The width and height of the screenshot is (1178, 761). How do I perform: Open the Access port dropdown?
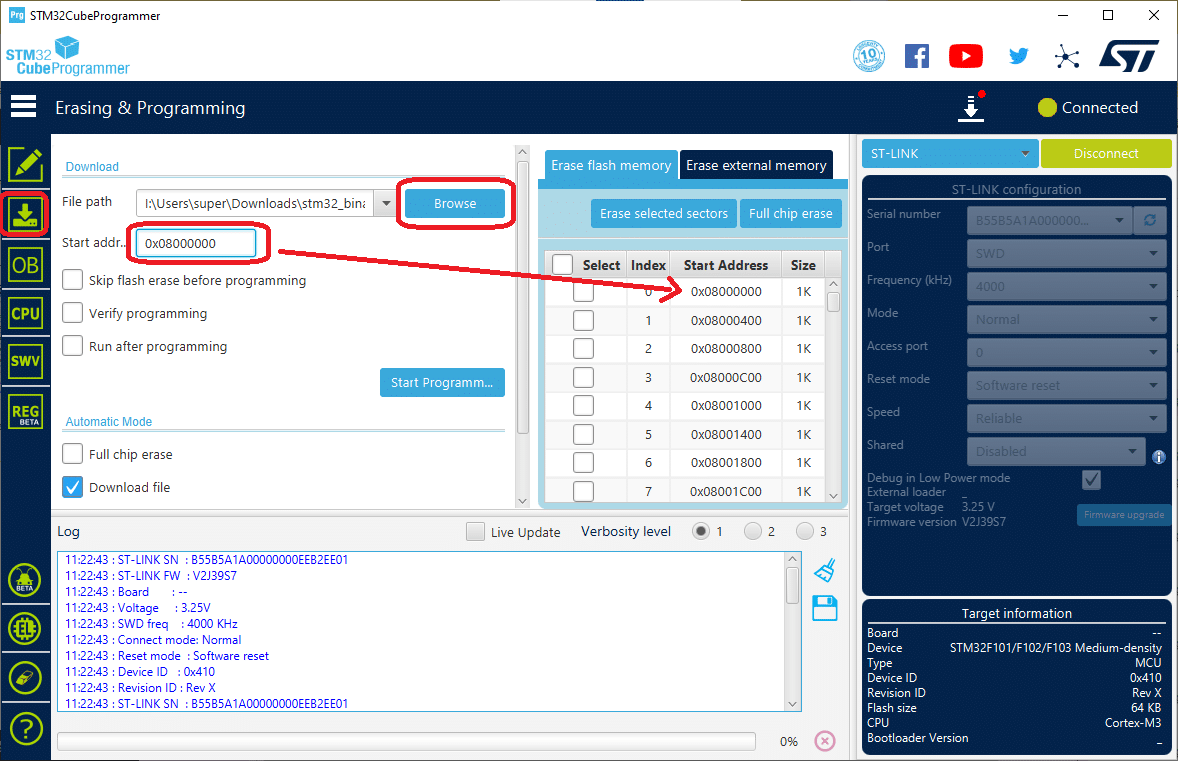pyautogui.click(x=1067, y=352)
